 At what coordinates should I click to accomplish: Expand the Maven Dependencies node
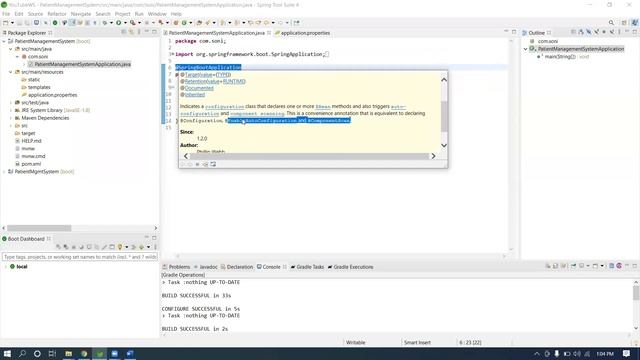[x=11, y=118]
